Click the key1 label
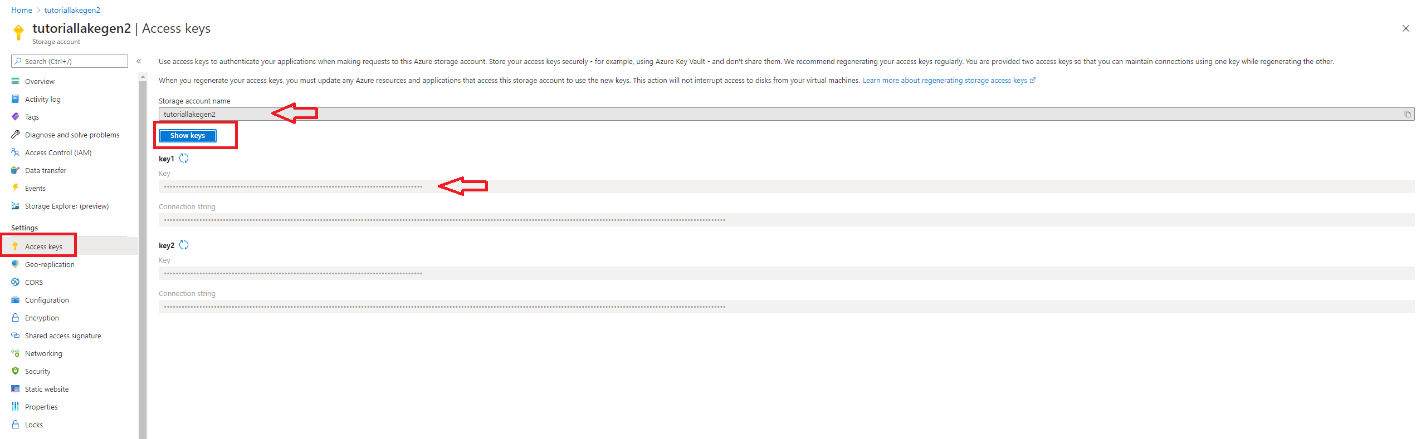The image size is (1426, 439). click(x=167, y=159)
